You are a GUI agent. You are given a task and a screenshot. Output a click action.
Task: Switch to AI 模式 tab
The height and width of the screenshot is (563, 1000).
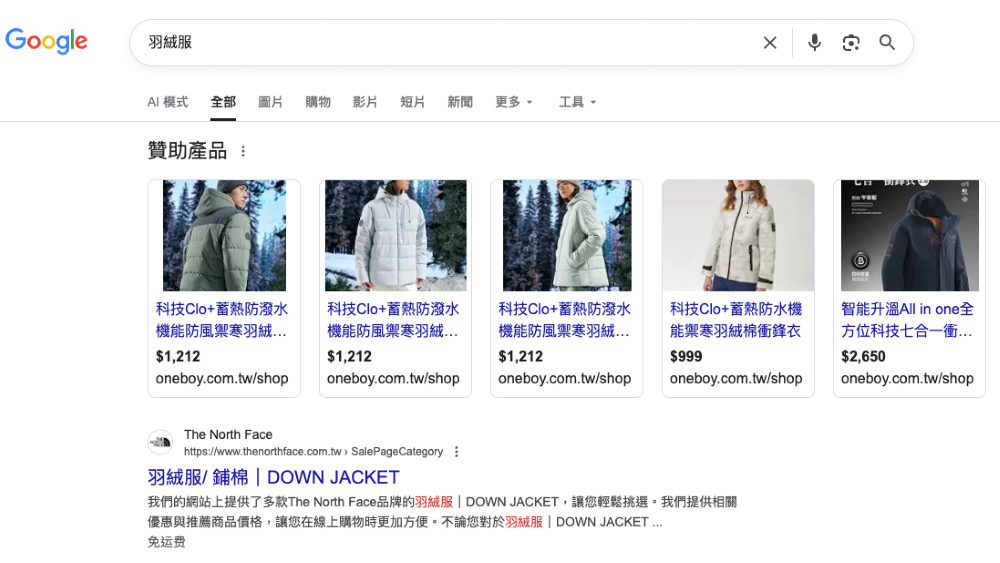tap(168, 102)
